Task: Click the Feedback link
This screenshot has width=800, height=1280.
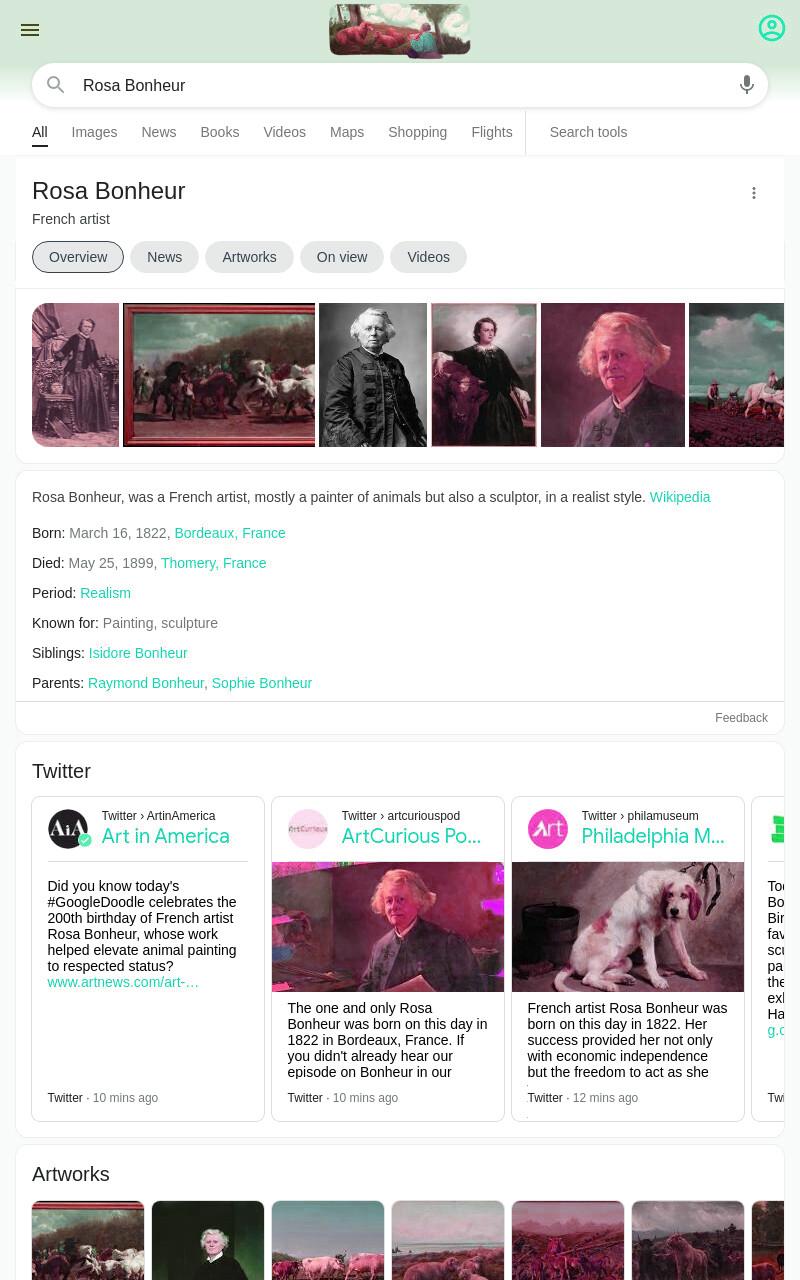Action: pos(741,718)
